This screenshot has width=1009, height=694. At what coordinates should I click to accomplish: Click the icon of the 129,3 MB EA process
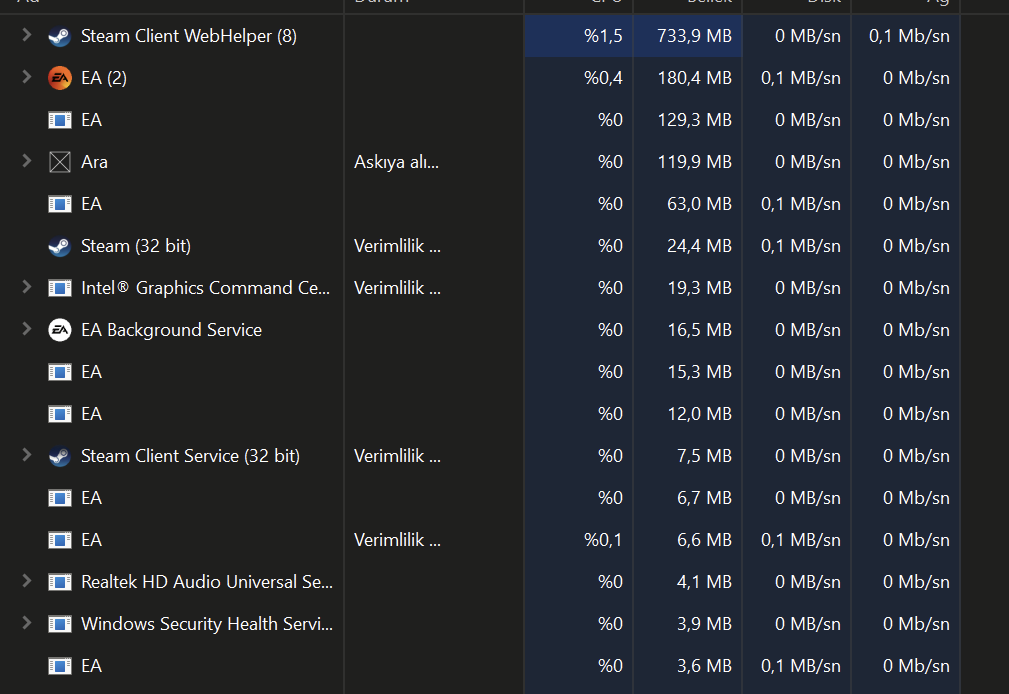(x=59, y=120)
